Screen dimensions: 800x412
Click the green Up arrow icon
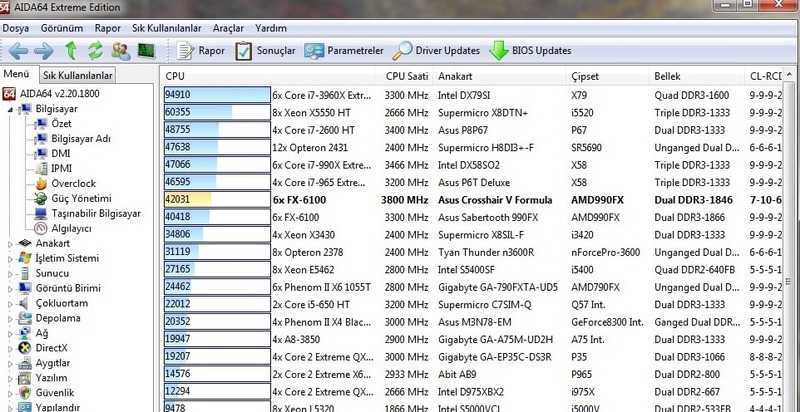71,50
